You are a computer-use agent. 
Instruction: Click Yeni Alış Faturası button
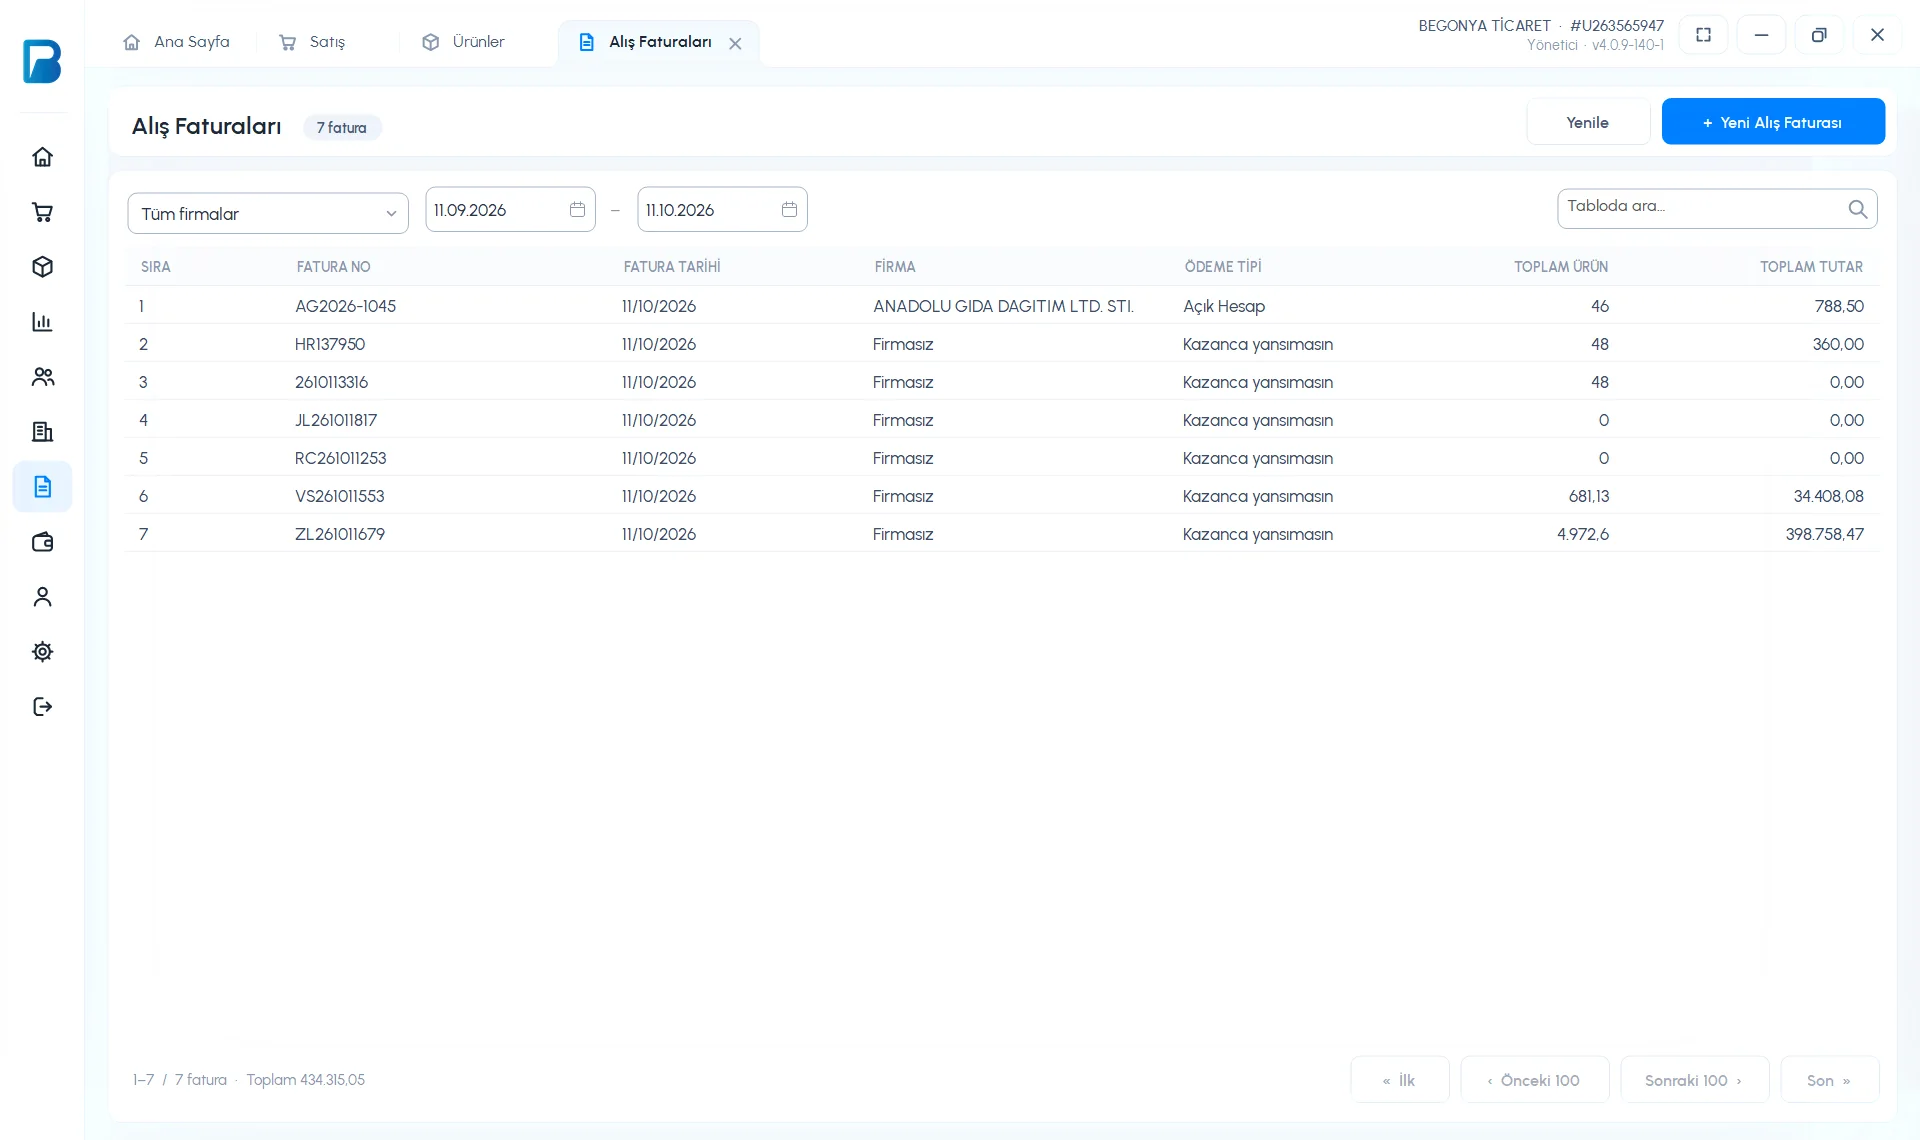[1773, 122]
